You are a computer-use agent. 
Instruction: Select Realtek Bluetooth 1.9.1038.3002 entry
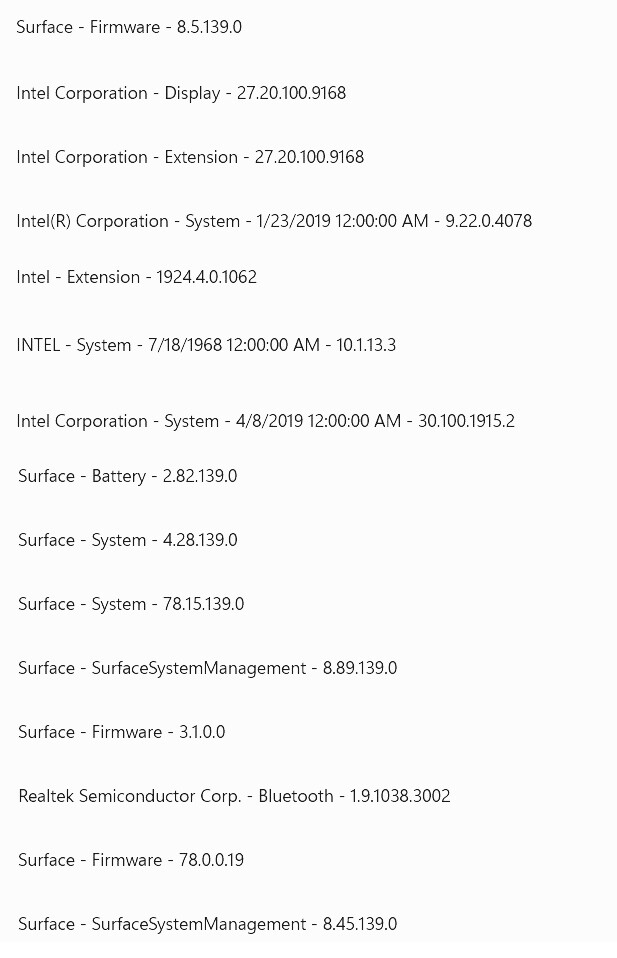[x=235, y=796]
